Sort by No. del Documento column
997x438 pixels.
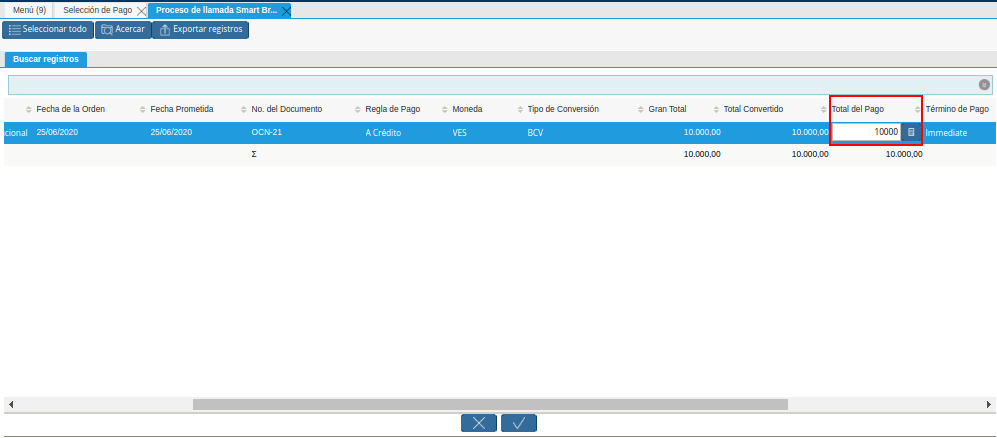[287, 109]
